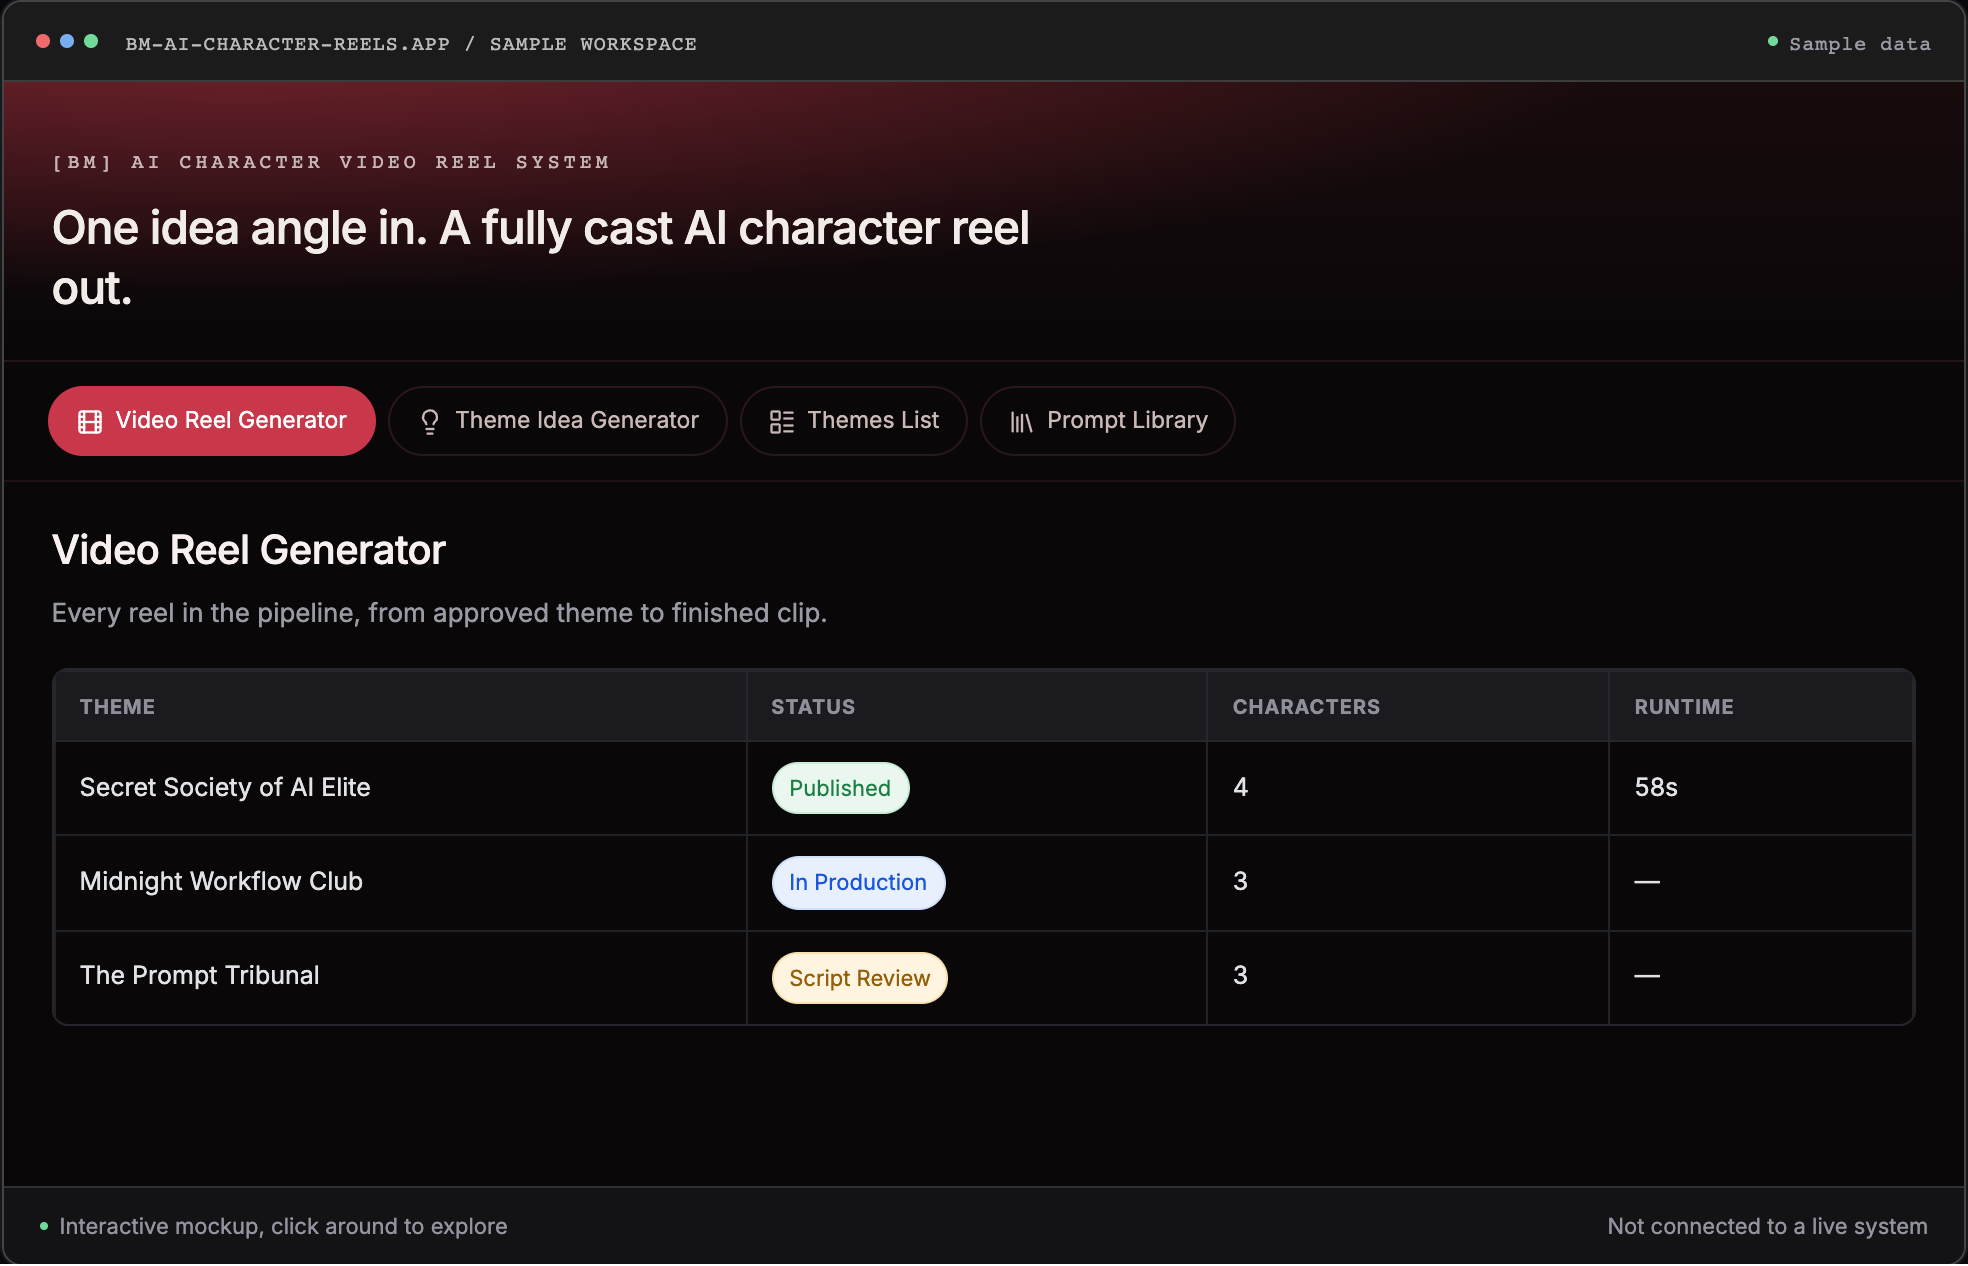Click the In Production status badge
Screen dimensions: 1968x1266
(x=858, y=883)
